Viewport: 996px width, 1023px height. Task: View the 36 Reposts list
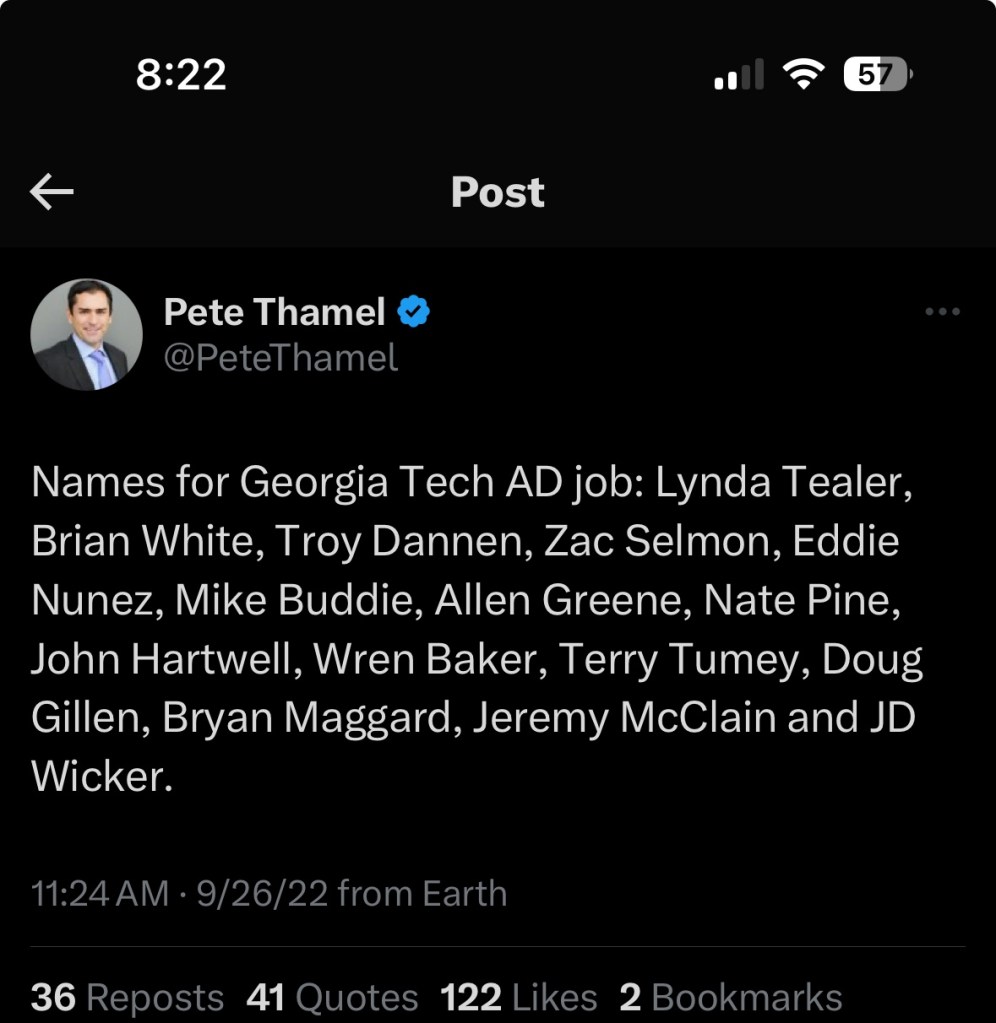tap(128, 997)
